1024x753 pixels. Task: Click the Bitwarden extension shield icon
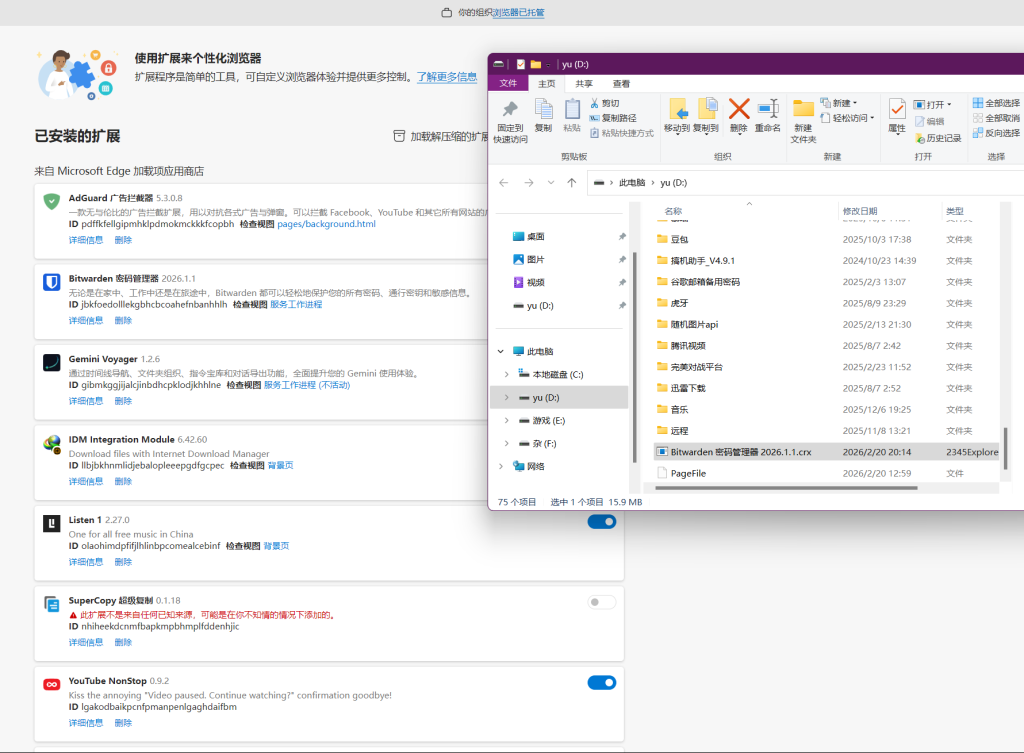click(x=52, y=282)
